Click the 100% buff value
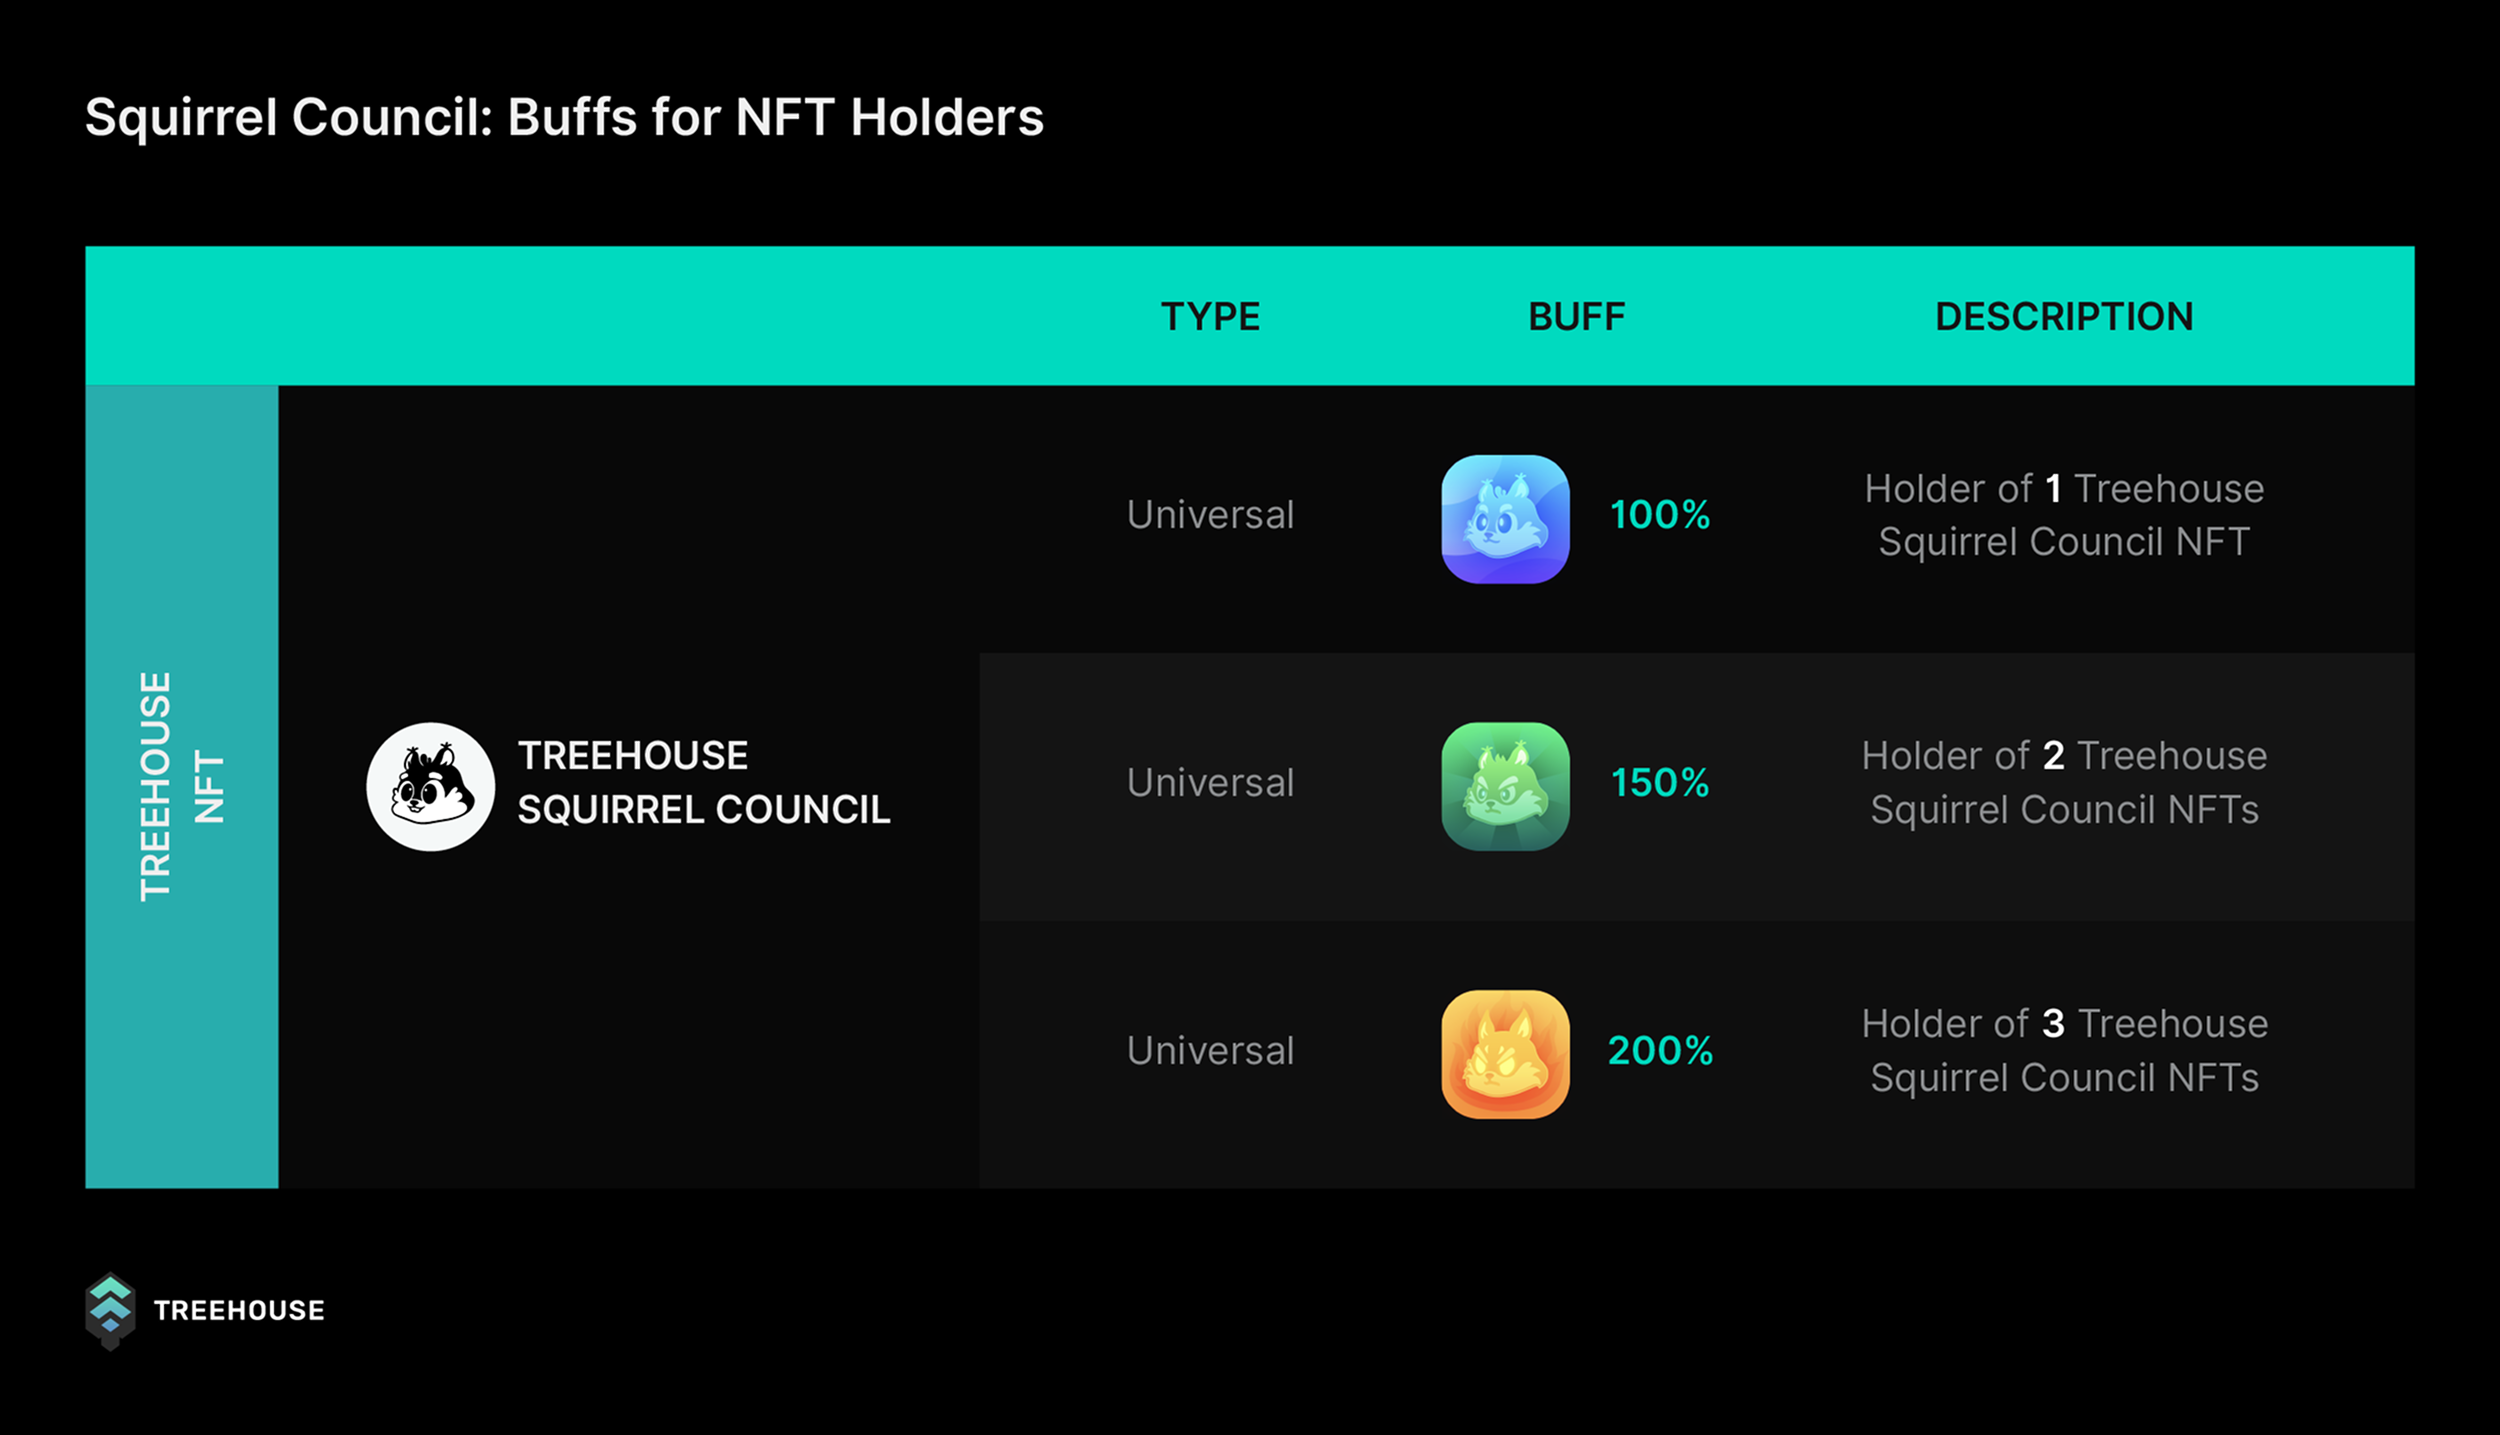This screenshot has height=1435, width=2500. (x=1660, y=515)
